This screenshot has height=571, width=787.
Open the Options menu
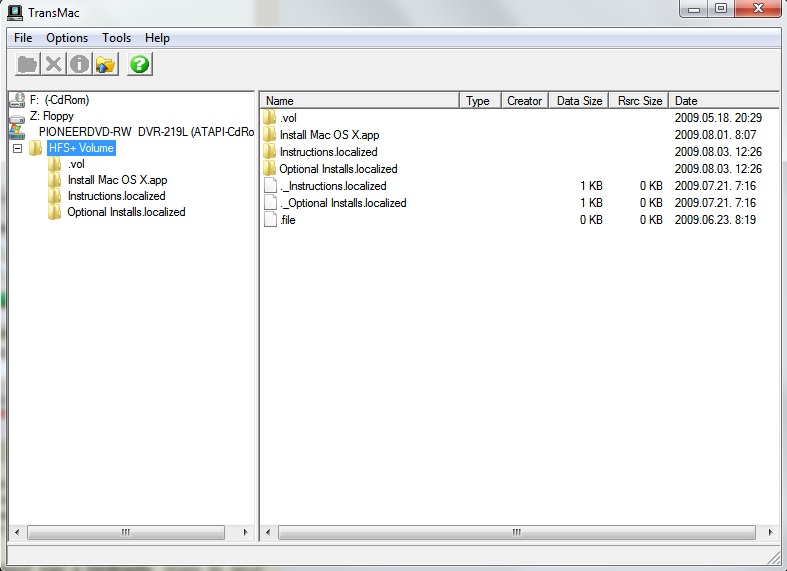pyautogui.click(x=67, y=38)
